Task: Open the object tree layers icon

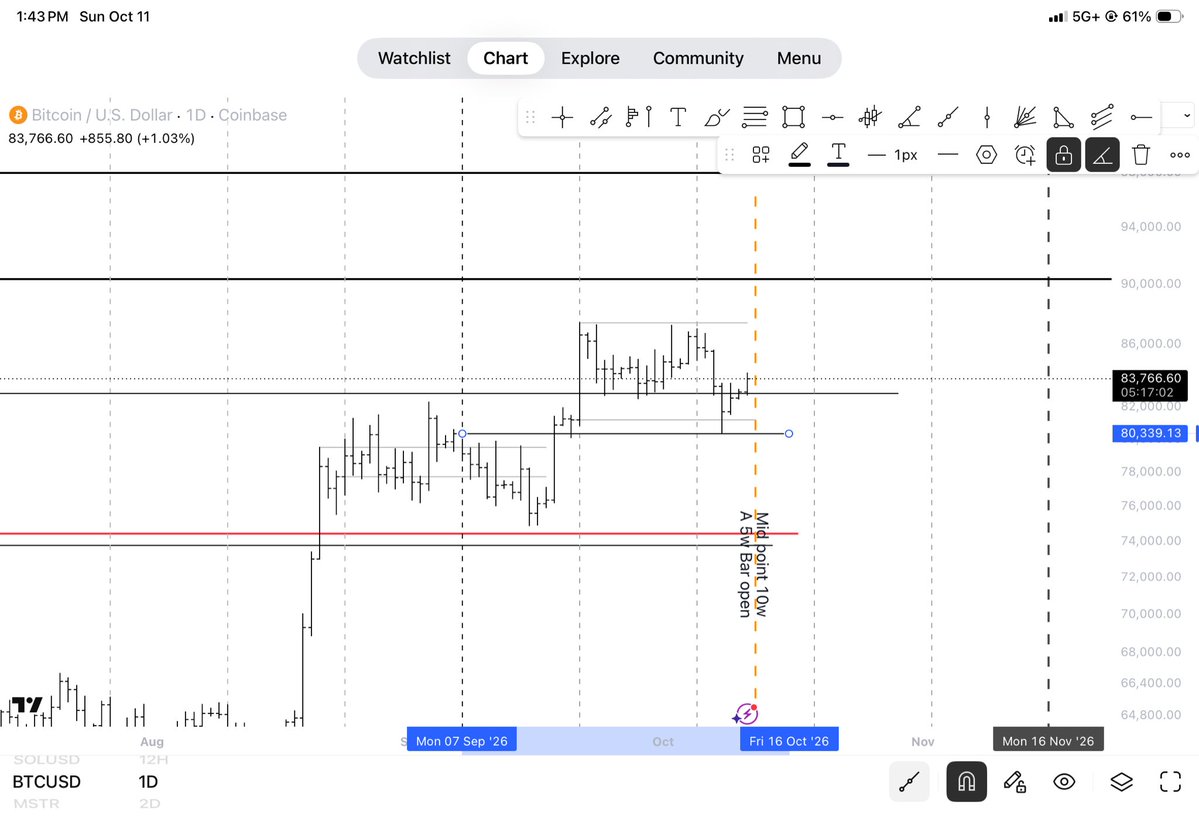Action: point(1121,782)
